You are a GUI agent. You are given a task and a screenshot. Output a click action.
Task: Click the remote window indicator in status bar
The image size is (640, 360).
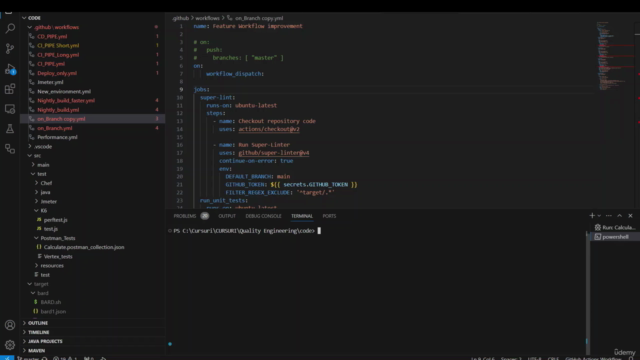pos(7,358)
